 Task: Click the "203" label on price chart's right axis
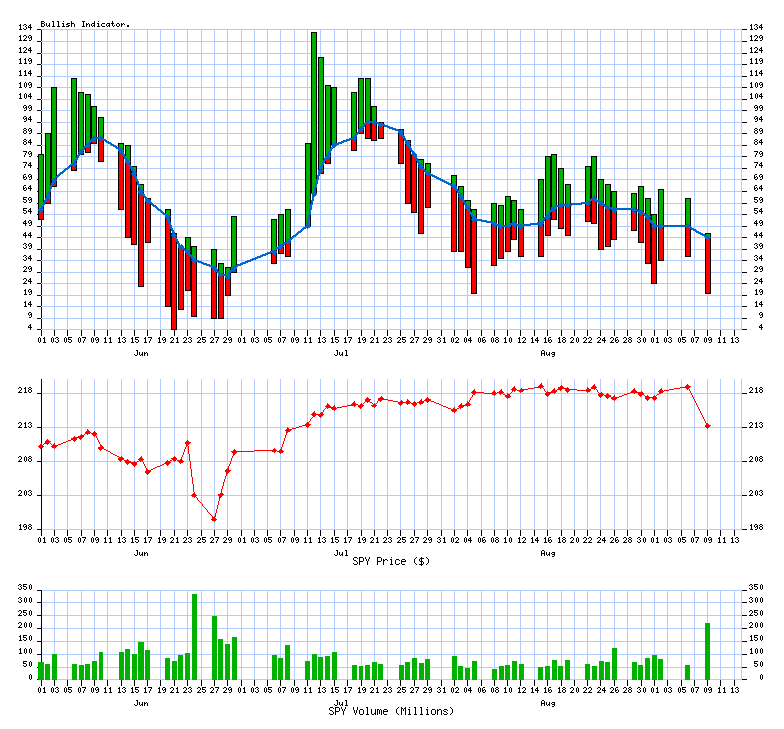[756, 495]
